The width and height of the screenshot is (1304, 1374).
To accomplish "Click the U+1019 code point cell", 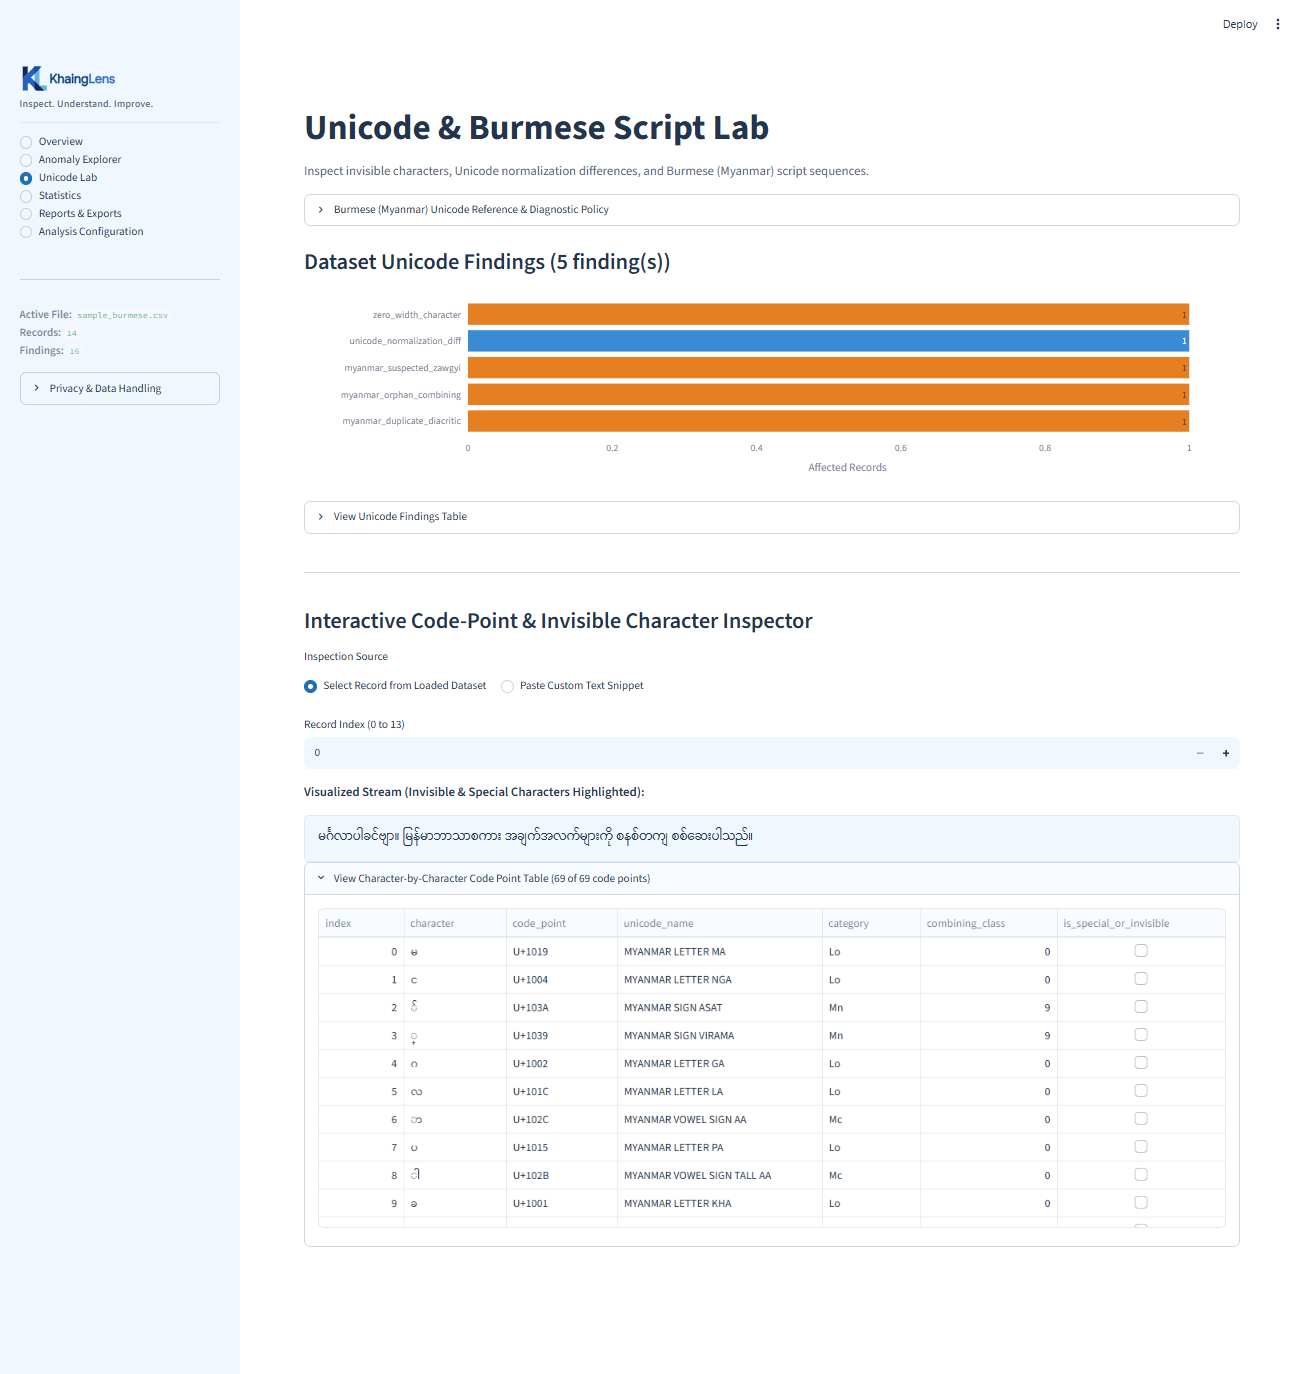I will (561, 952).
